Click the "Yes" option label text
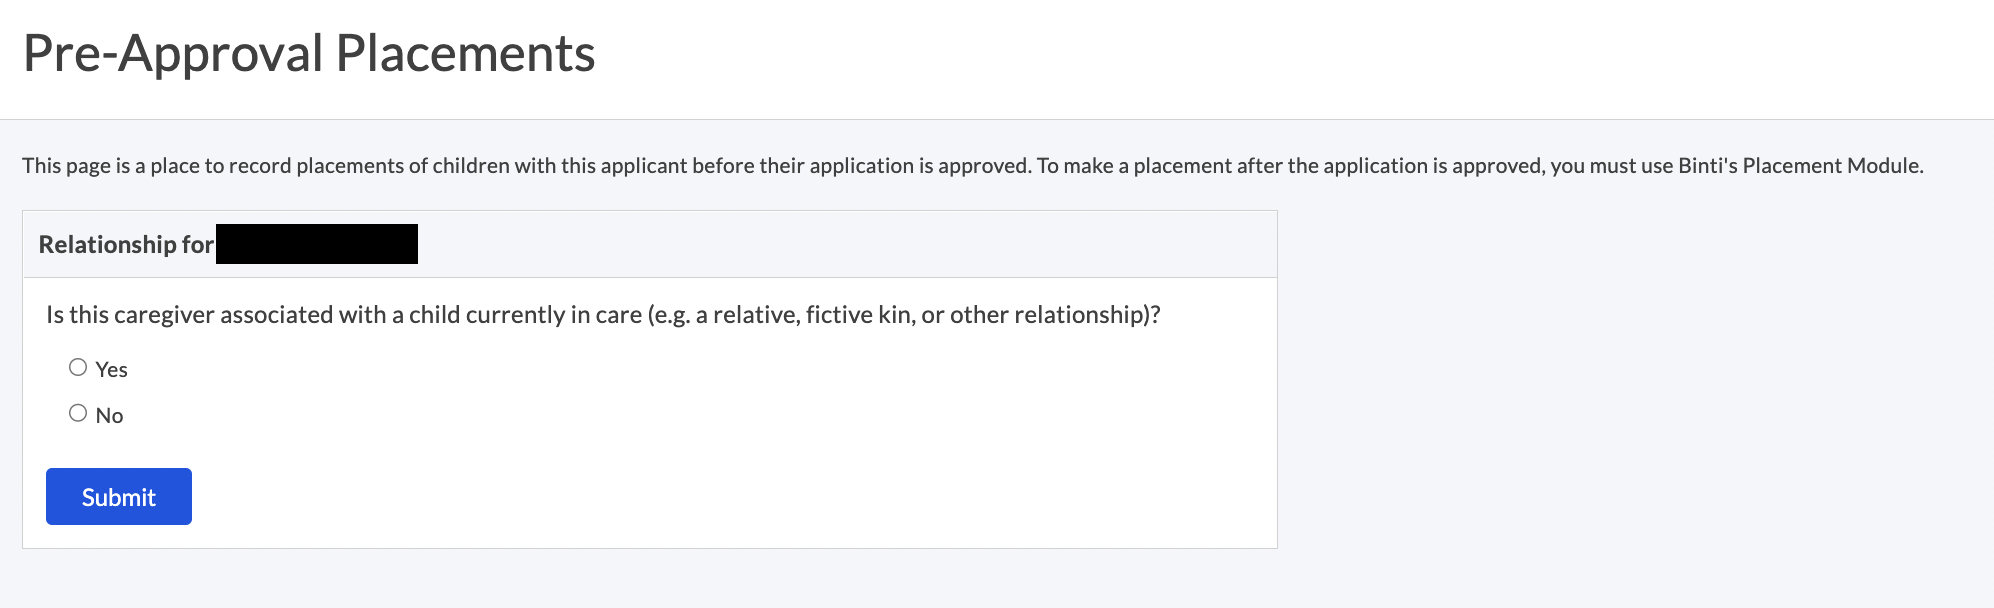This screenshot has height=608, width=1994. point(112,370)
